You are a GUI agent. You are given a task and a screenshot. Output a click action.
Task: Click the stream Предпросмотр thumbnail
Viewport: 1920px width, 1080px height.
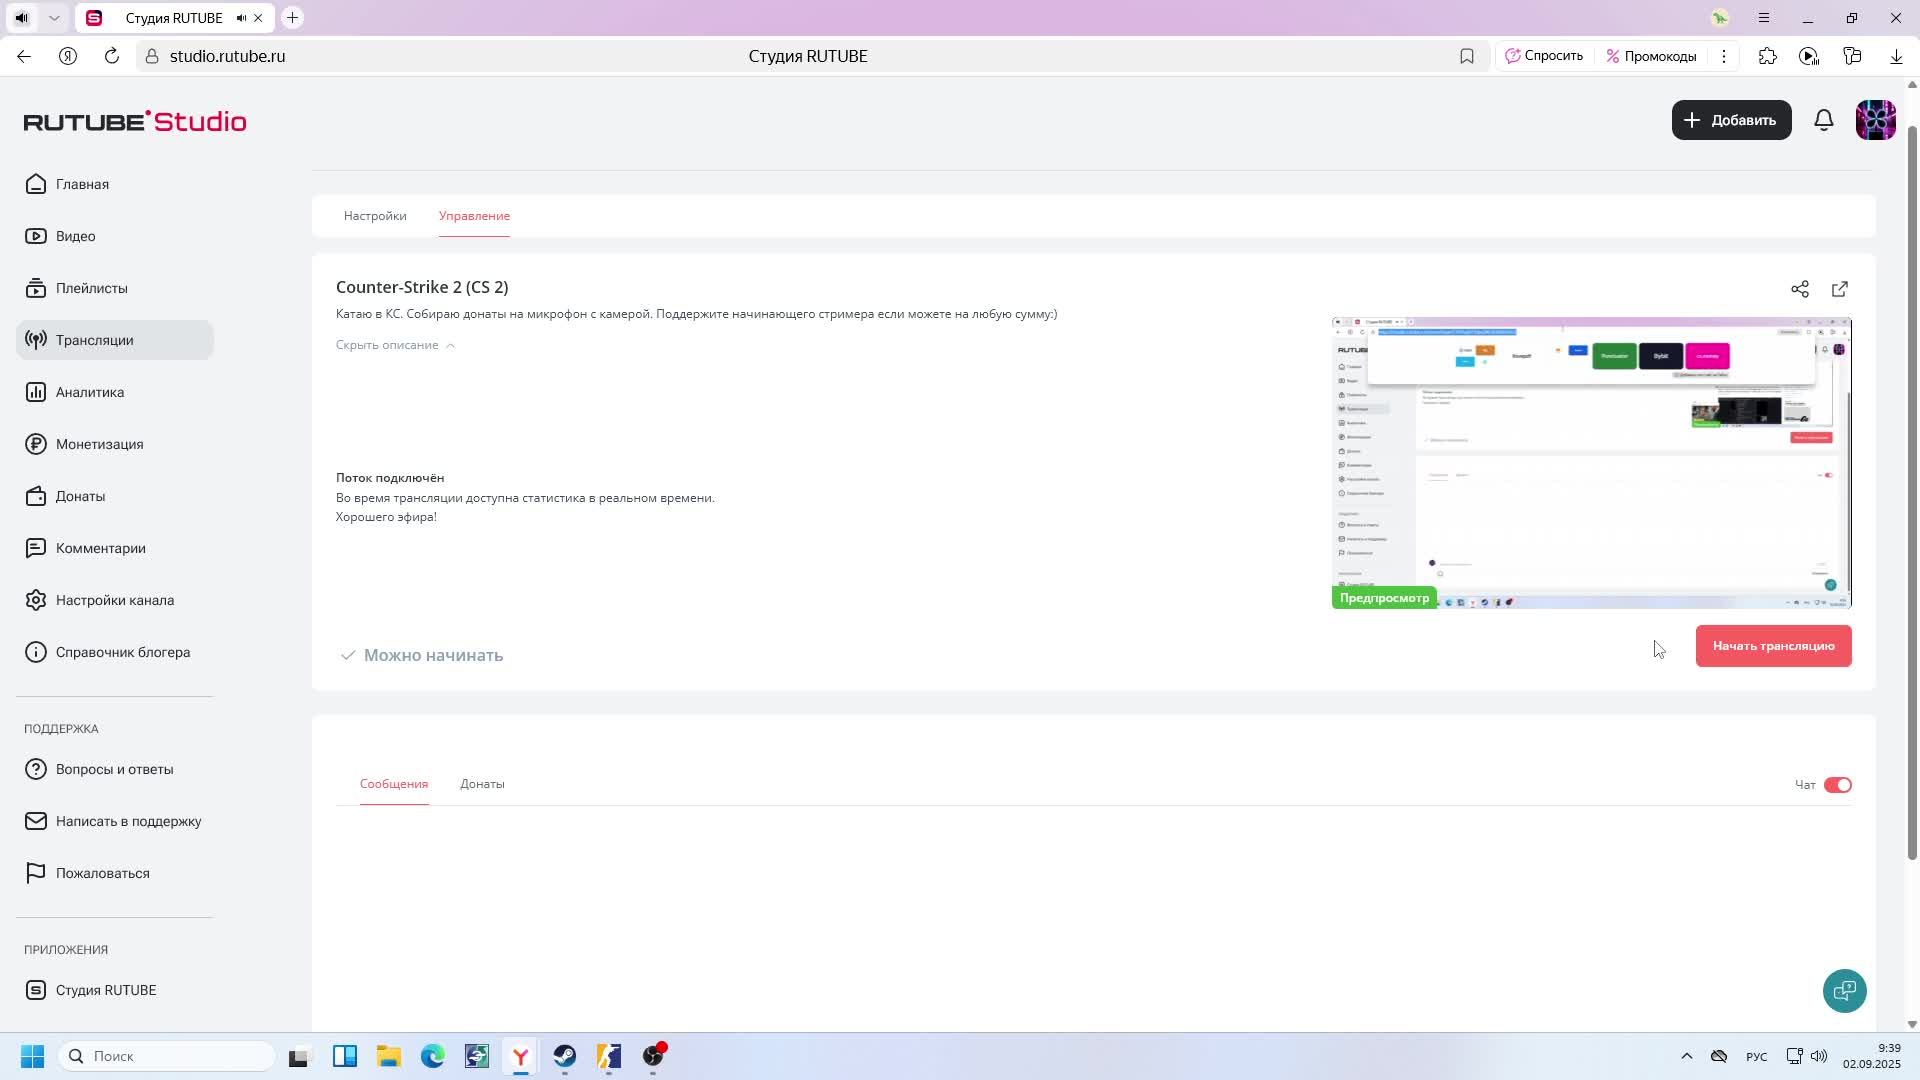pos(1591,463)
